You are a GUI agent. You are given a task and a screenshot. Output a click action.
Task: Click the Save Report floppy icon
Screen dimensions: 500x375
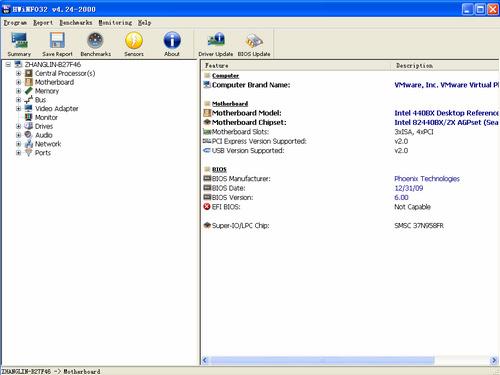(x=57, y=40)
